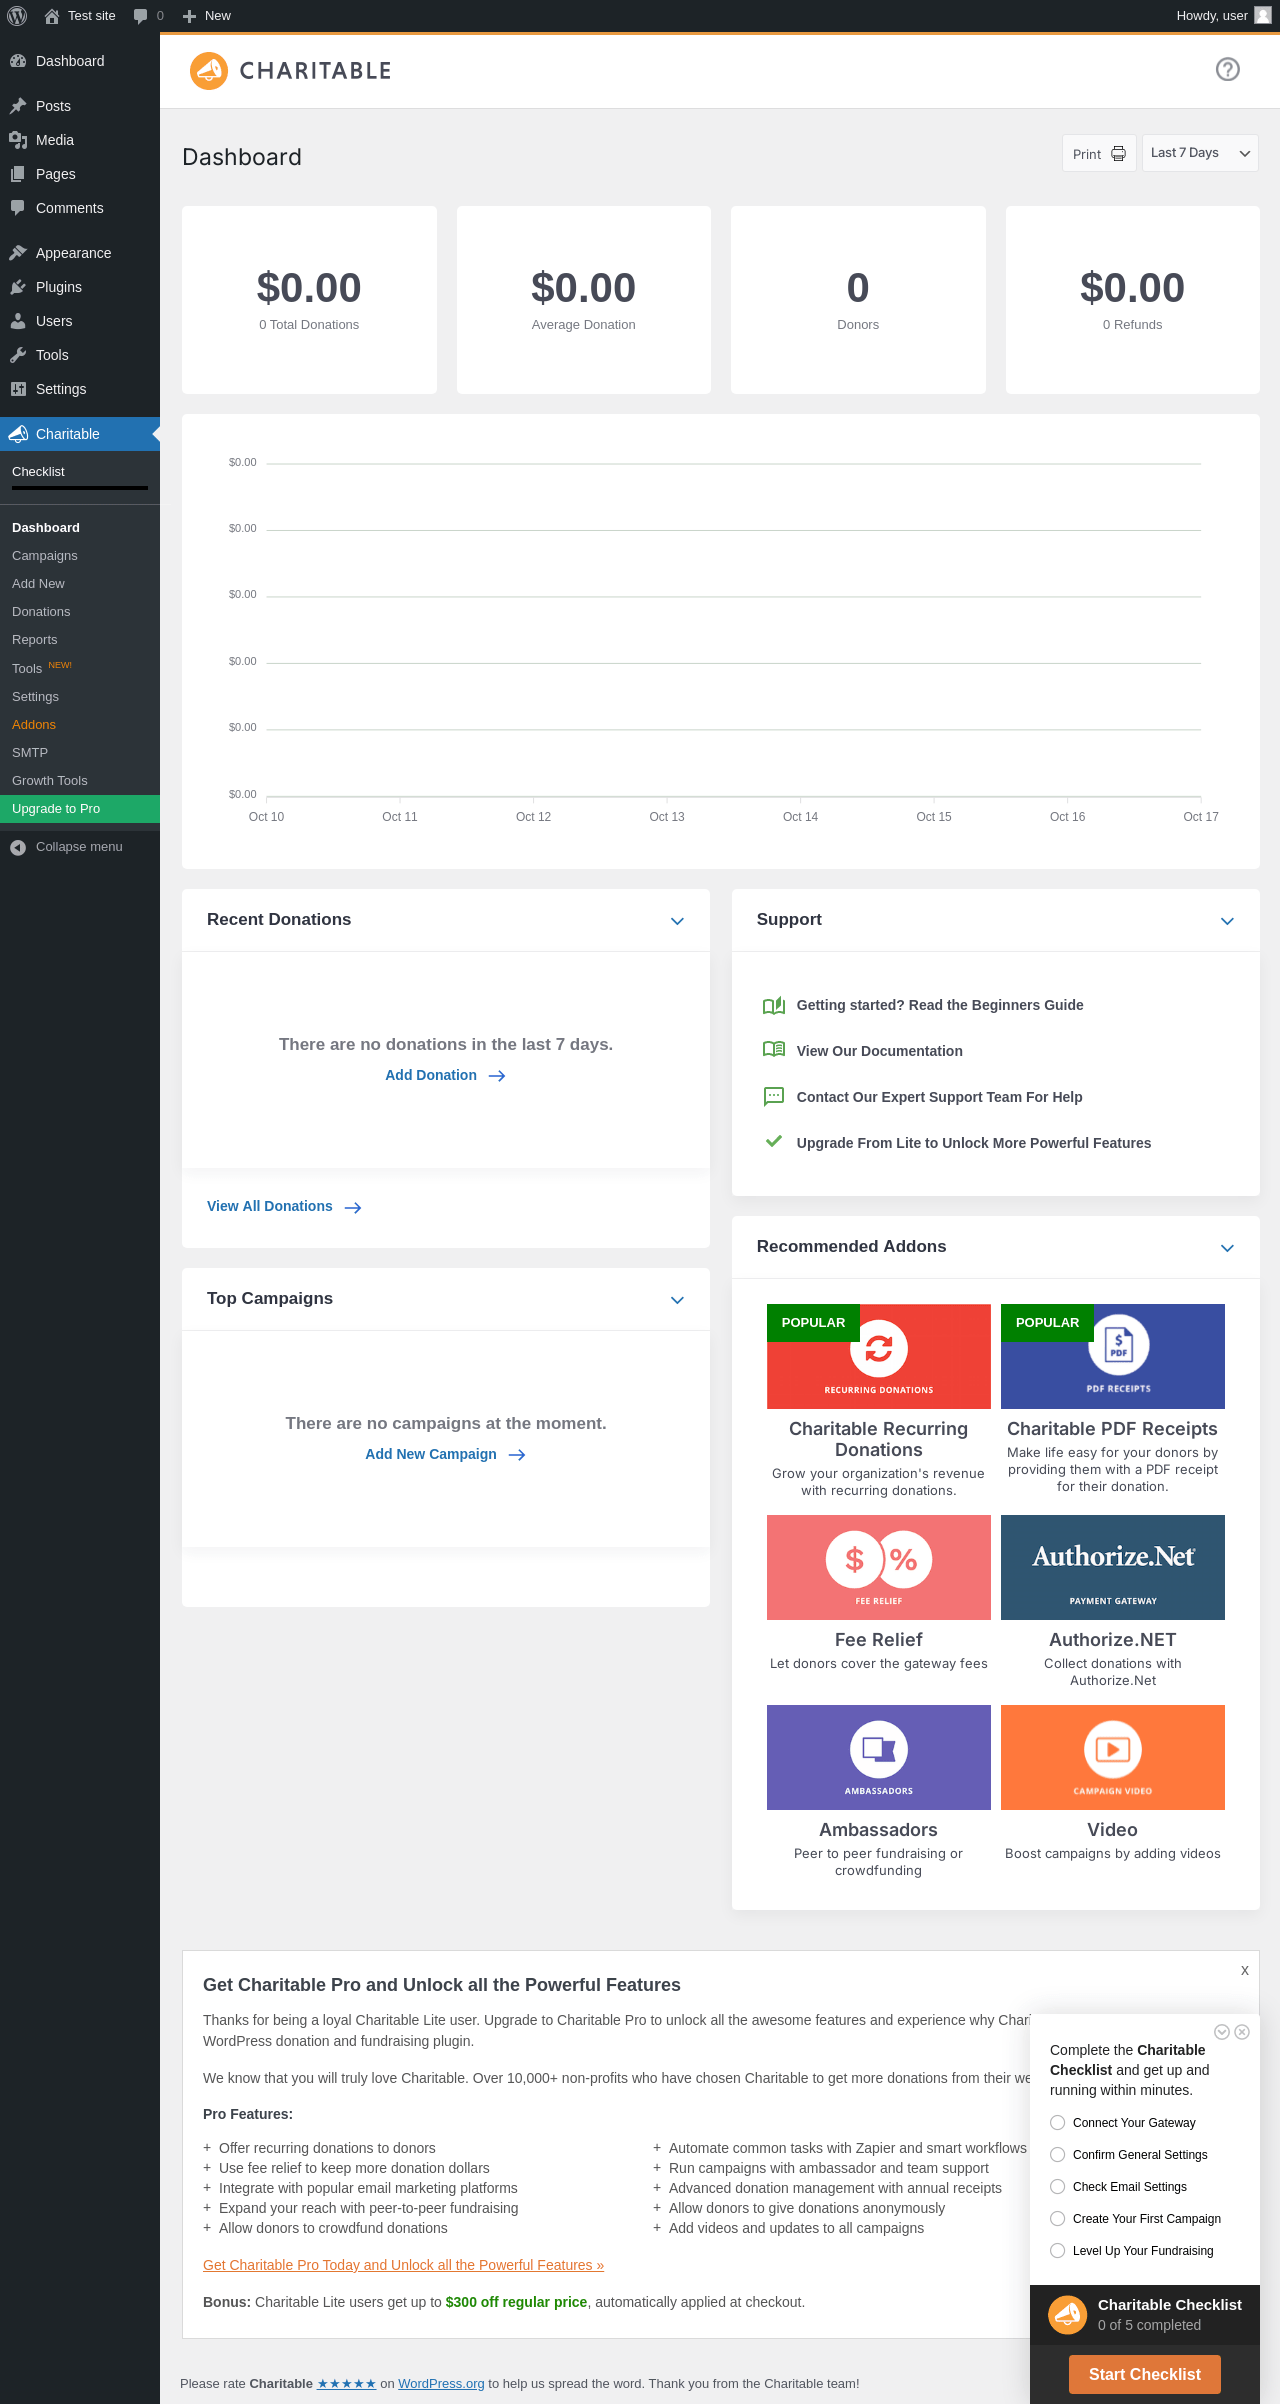Click the Comments item in sidebar
Viewport: 1280px width, 2404px height.
[x=80, y=208]
